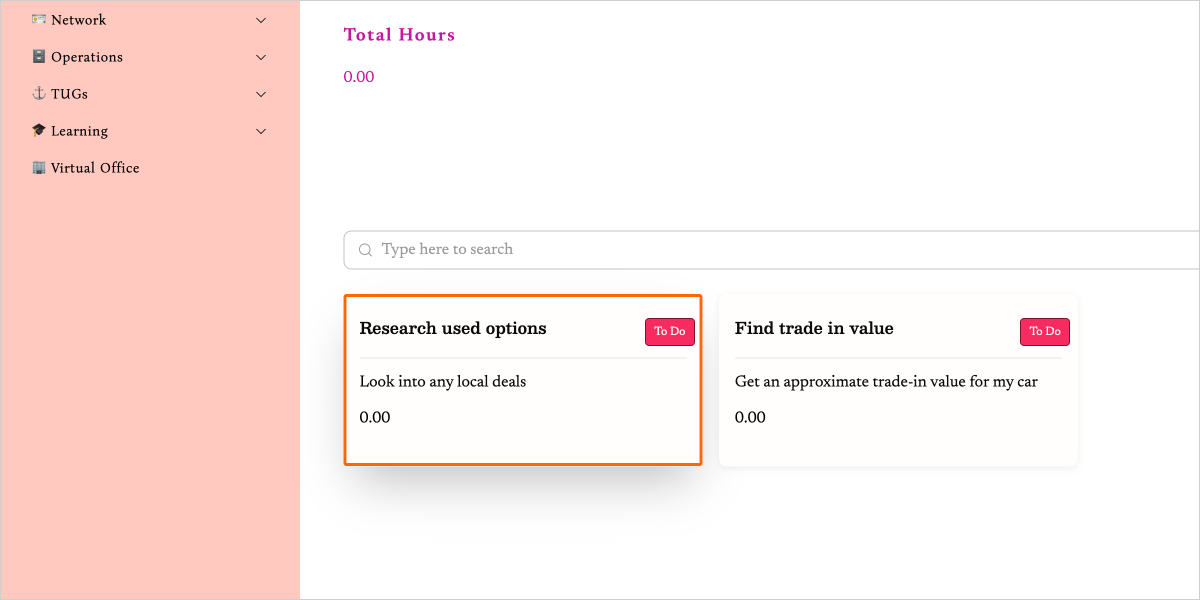Screen dimensions: 1200x600
Task: Click the anchor icon beside TUGs
Action: (39, 94)
